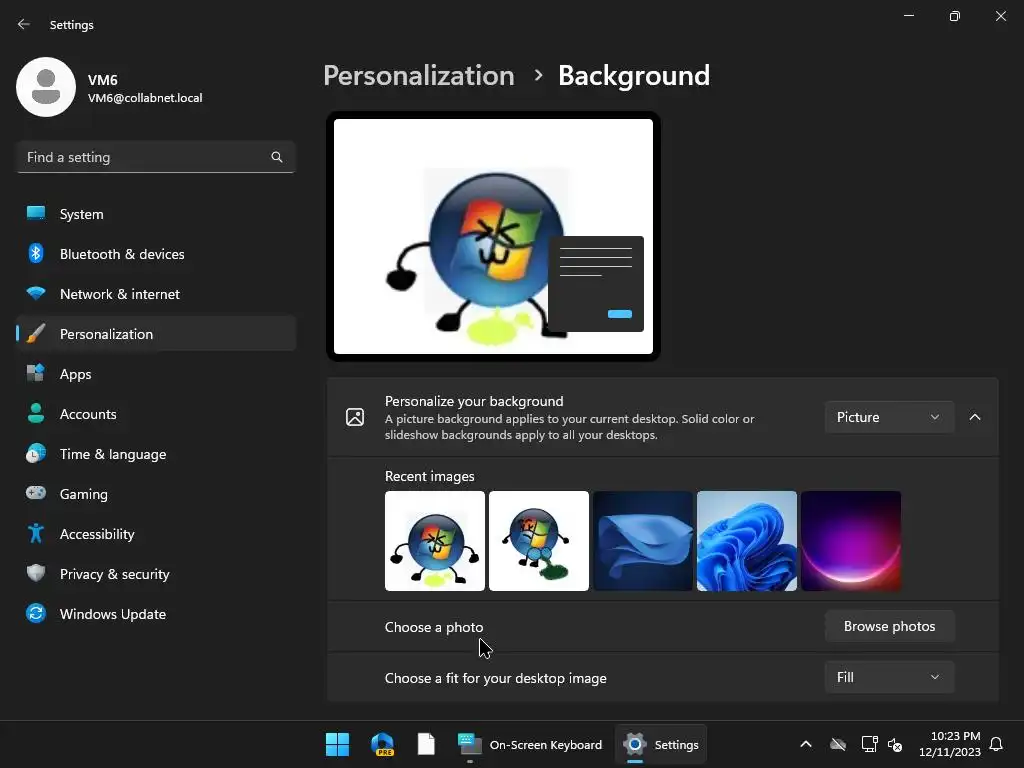Image resolution: width=1024 pixels, height=768 pixels.
Task: Click the clock showing 10:23 PM
Action: pyautogui.click(x=950, y=744)
